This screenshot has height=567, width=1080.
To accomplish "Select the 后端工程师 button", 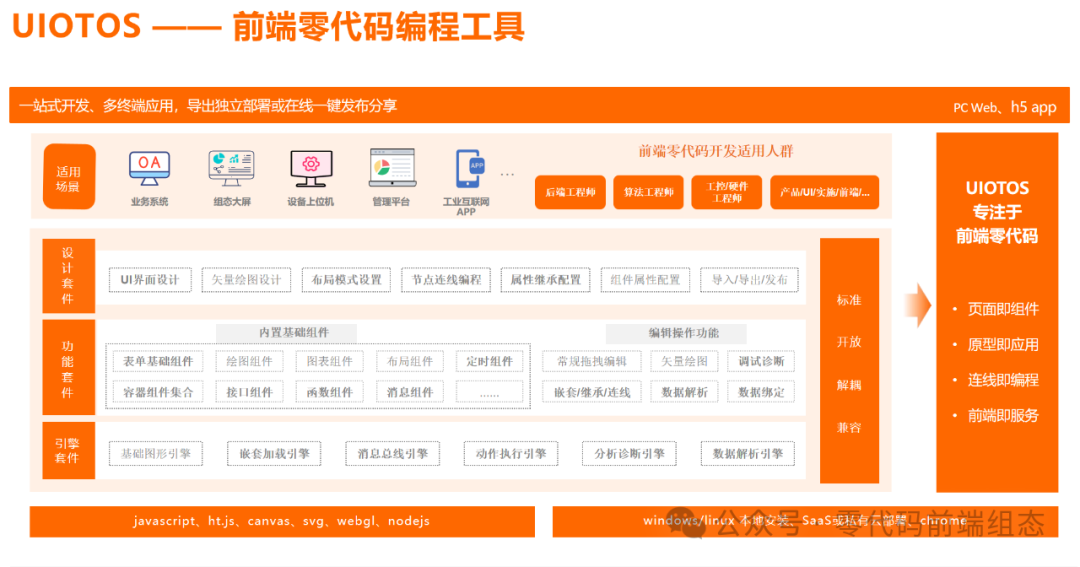I will [x=570, y=192].
